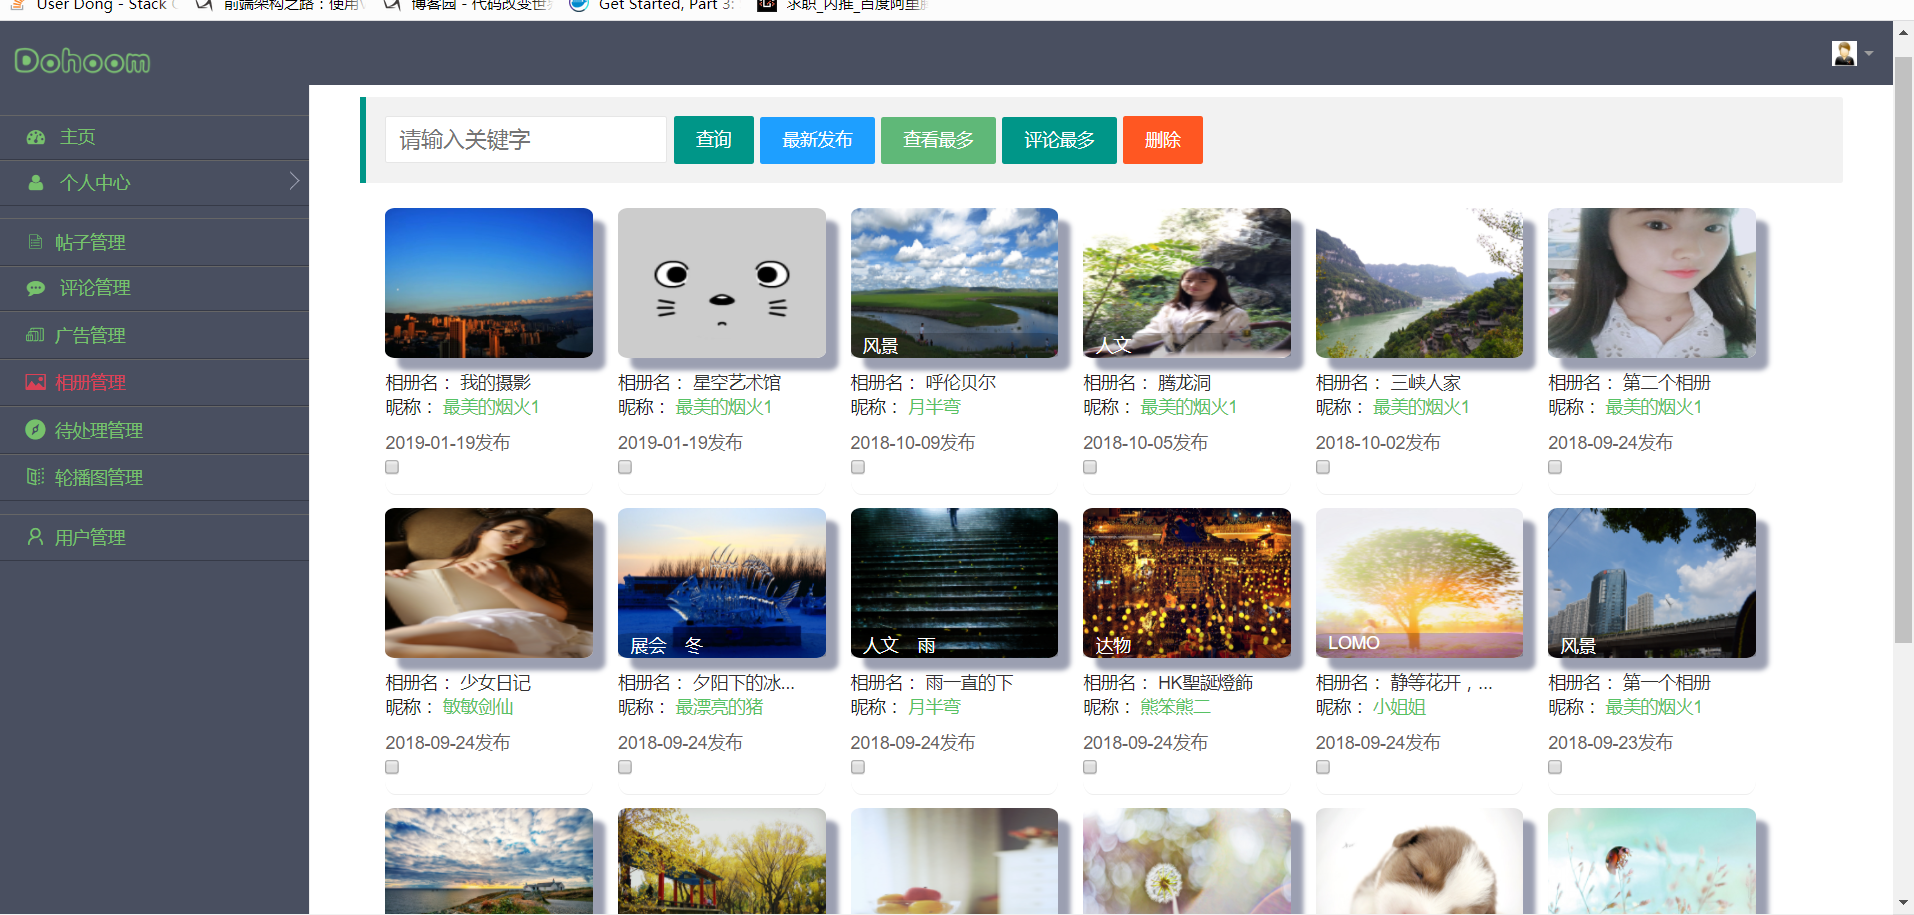Open the 主页 menu item
Image resolution: width=1914 pixels, height=915 pixels.
click(154, 137)
